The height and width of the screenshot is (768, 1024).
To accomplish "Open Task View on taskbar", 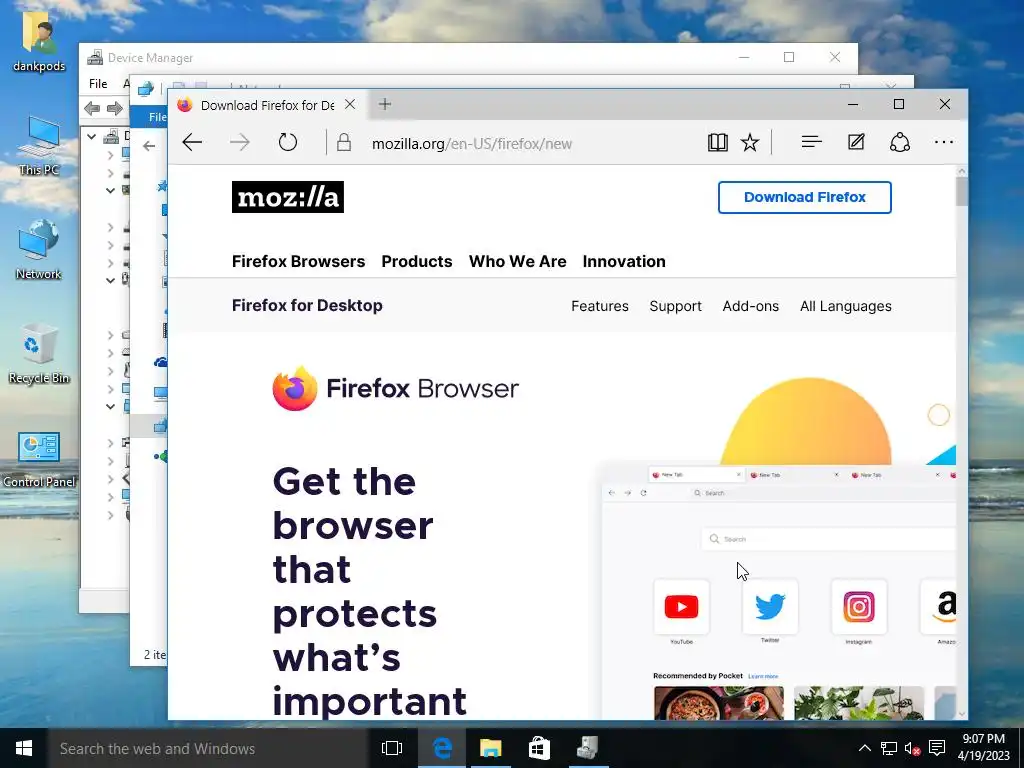I will click(392, 748).
